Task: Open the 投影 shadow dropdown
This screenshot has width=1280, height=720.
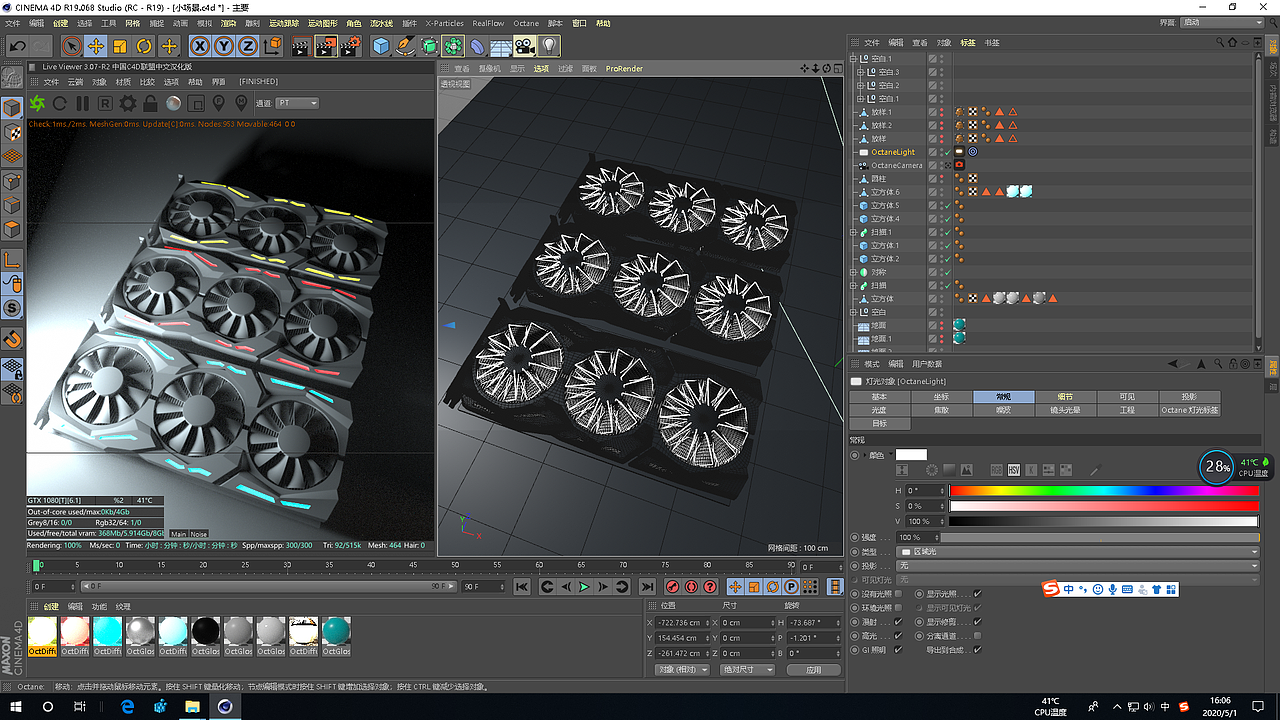Action: click(1078, 566)
